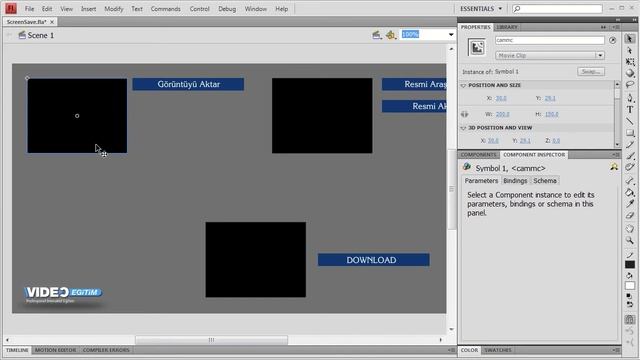This screenshot has height=360, width=640.
Task: Select the Zoom magnifier tool
Action: [x=630, y=240]
